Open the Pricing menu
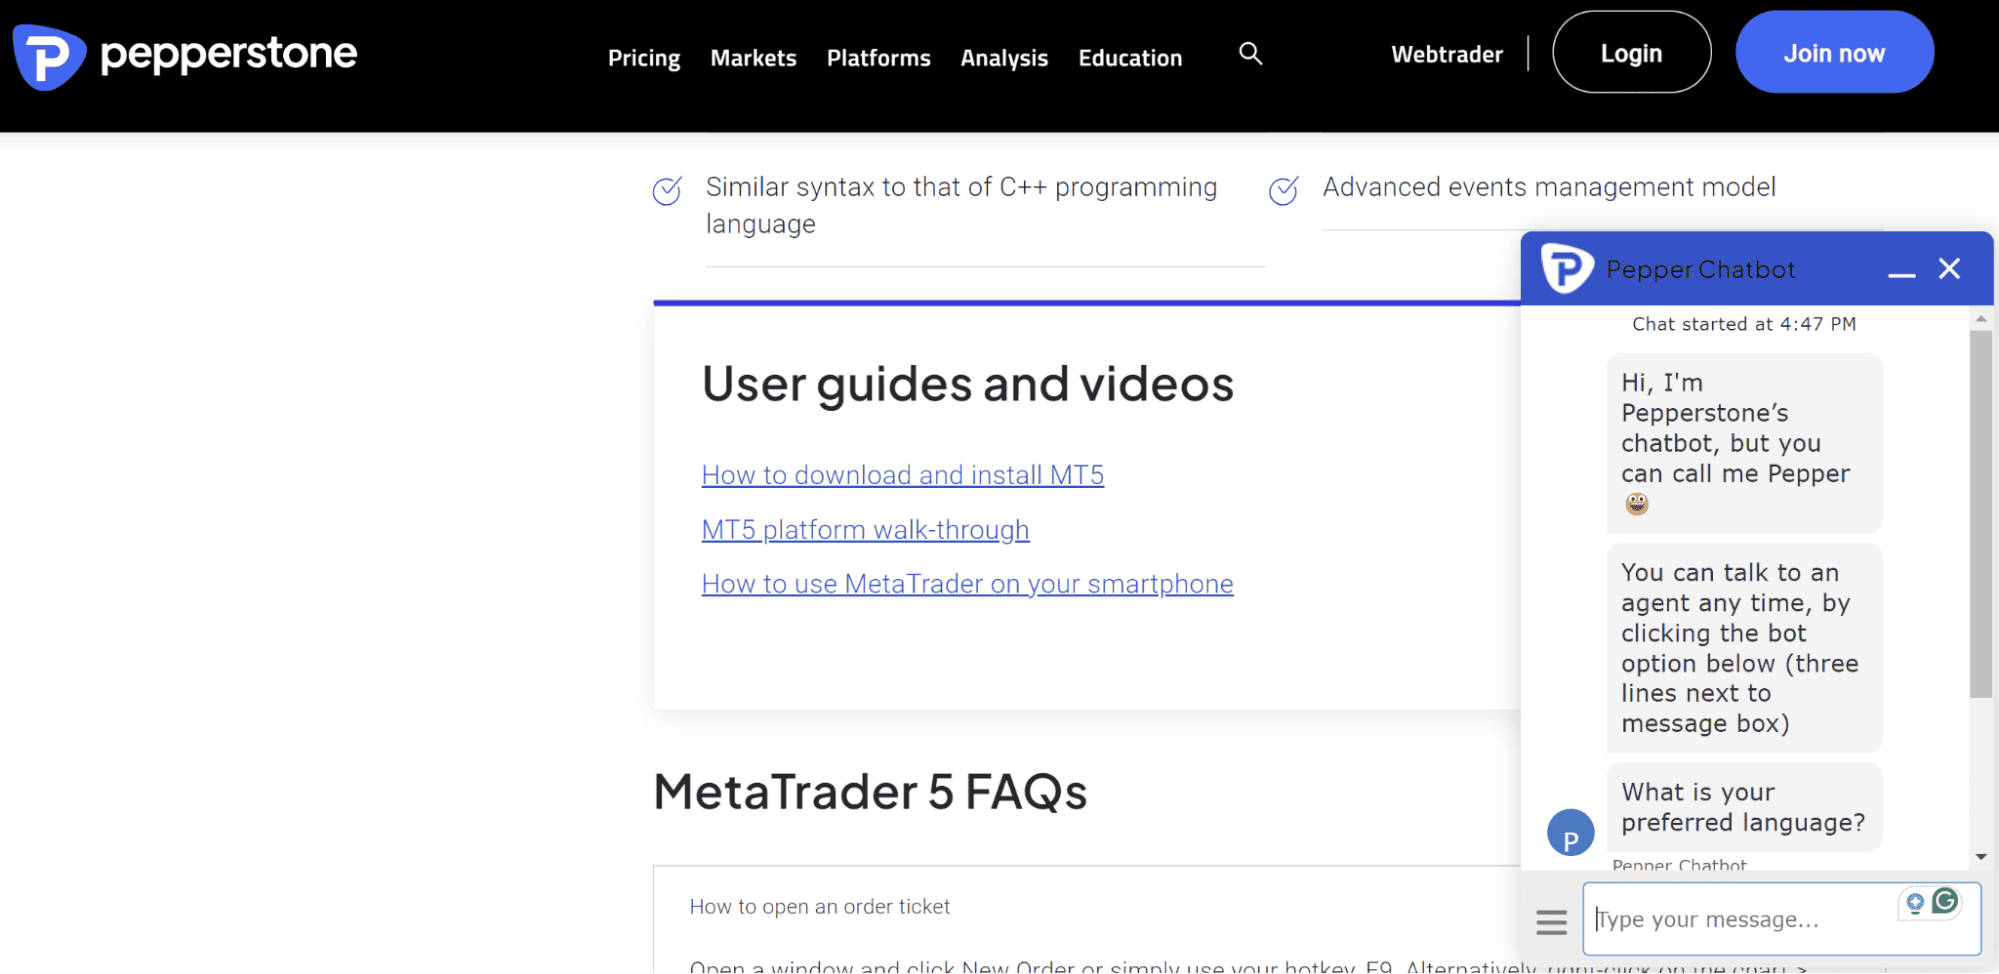The width and height of the screenshot is (1999, 974). [x=644, y=58]
